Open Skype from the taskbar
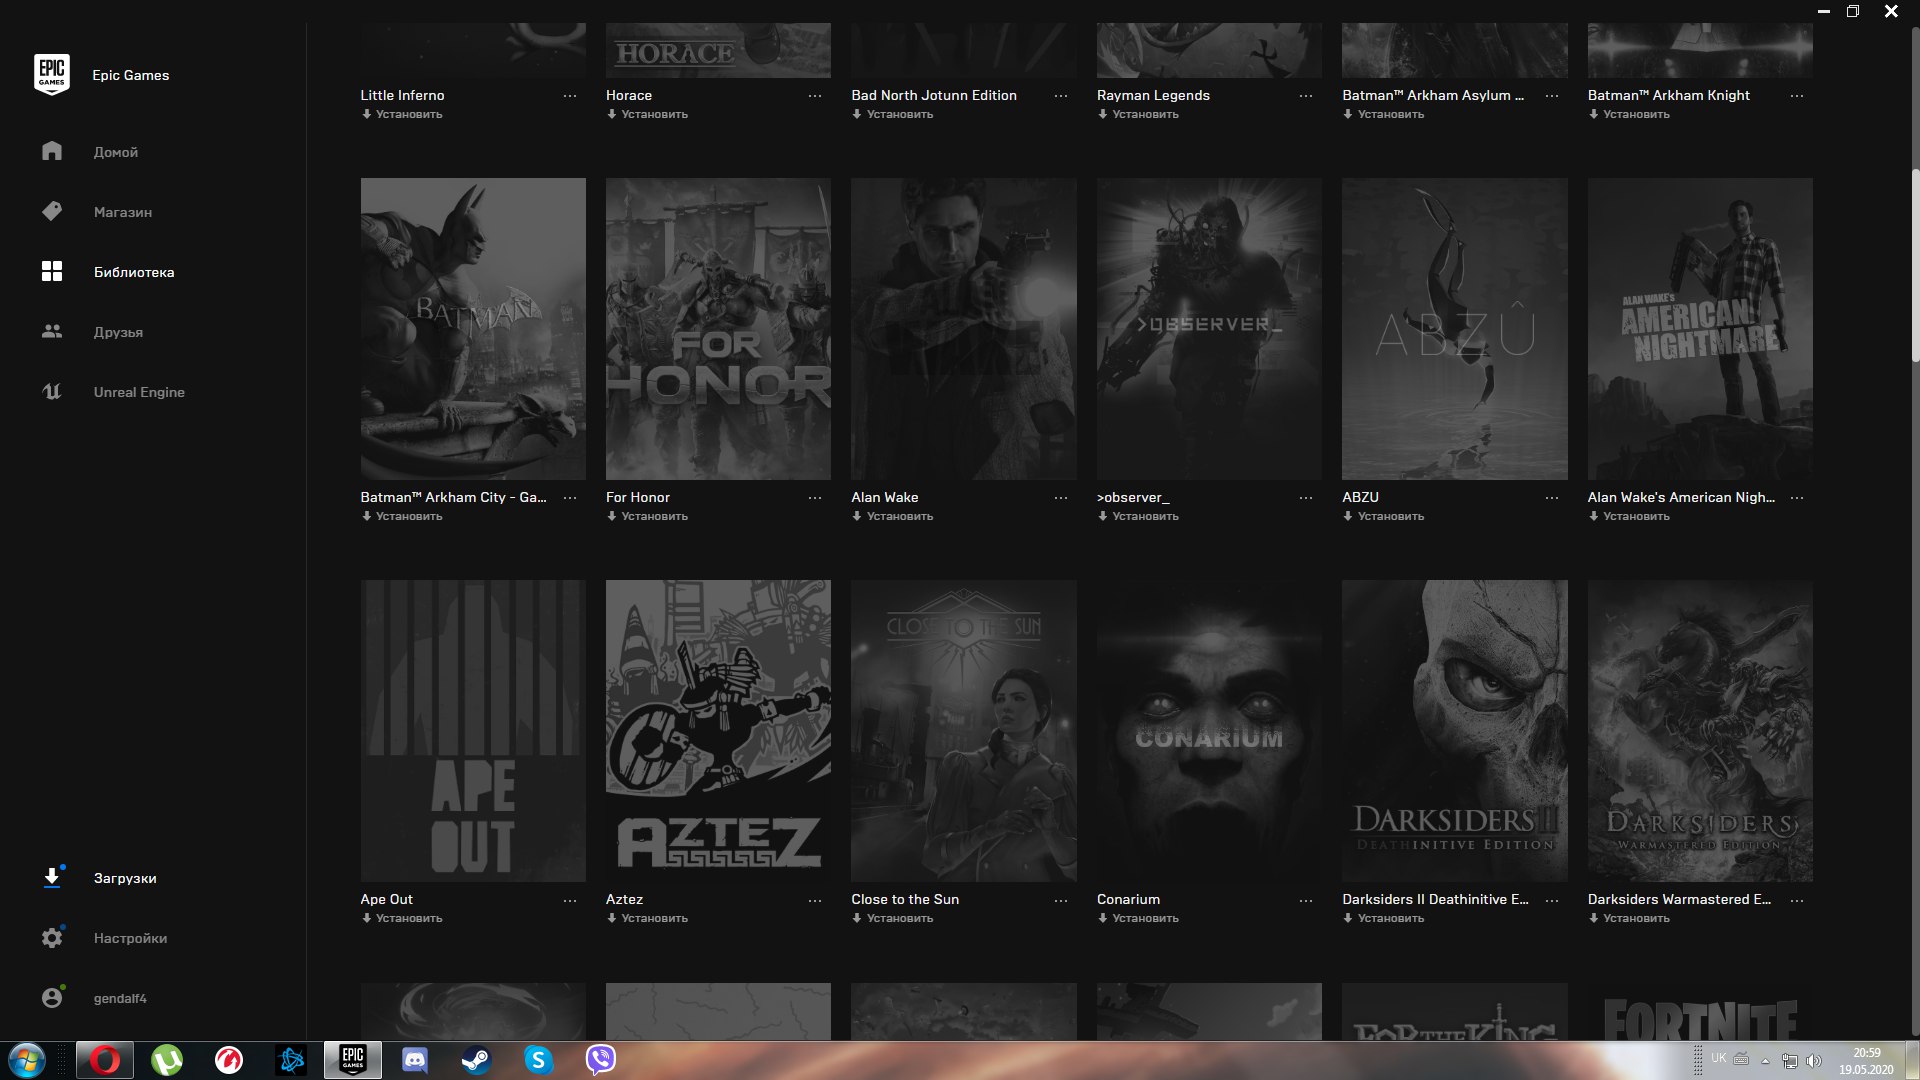1920x1080 pixels. coord(538,1060)
